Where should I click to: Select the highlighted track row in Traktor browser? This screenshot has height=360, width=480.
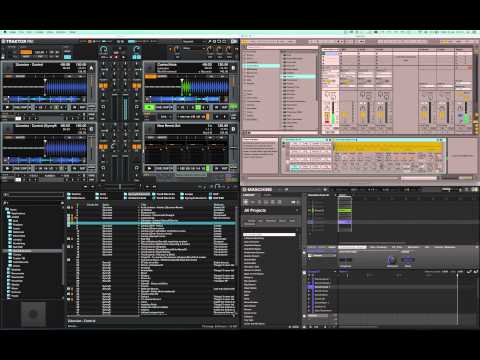click(x=152, y=223)
